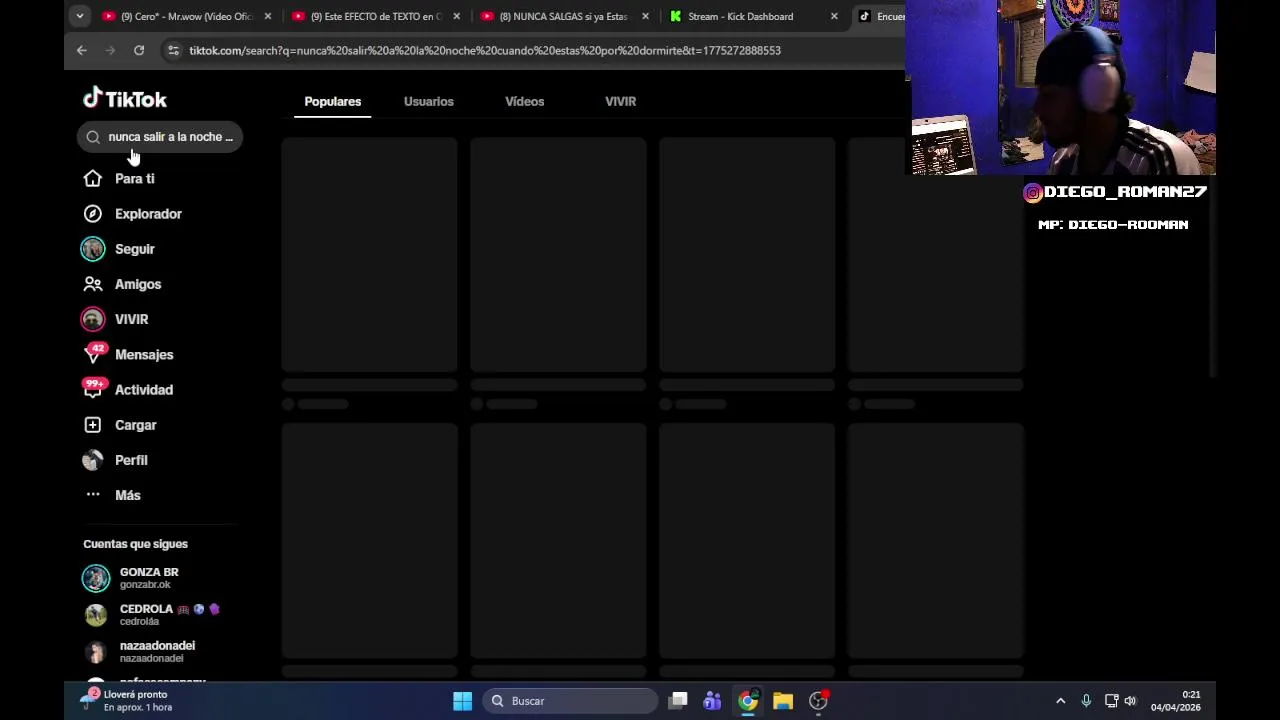Click the search magnifier icon in TikTok
Viewport: 1280px width, 720px height.
93,137
